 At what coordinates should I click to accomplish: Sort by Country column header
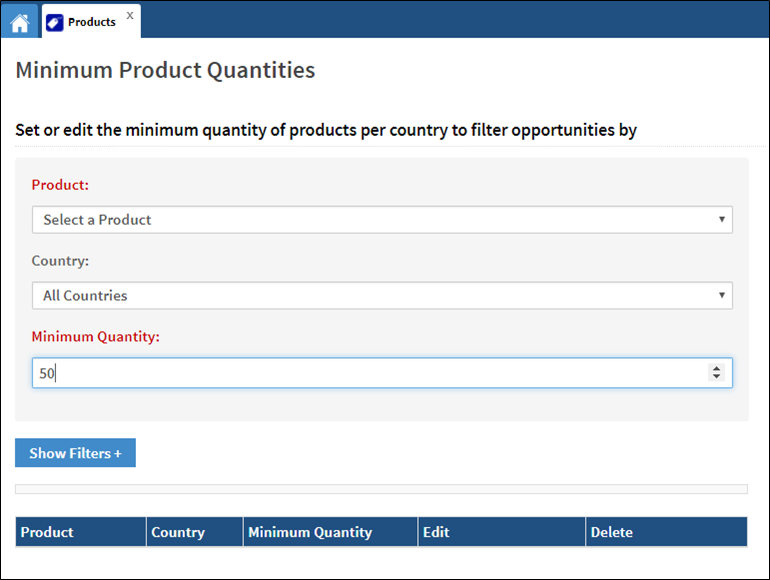tap(194, 532)
